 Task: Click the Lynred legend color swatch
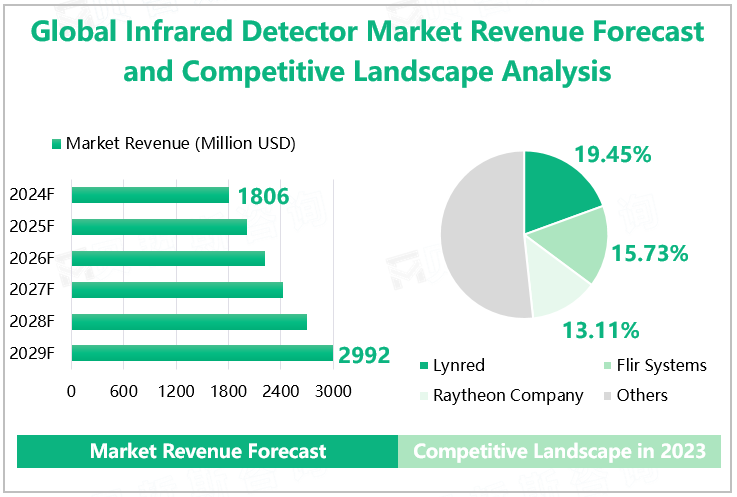pos(424,366)
